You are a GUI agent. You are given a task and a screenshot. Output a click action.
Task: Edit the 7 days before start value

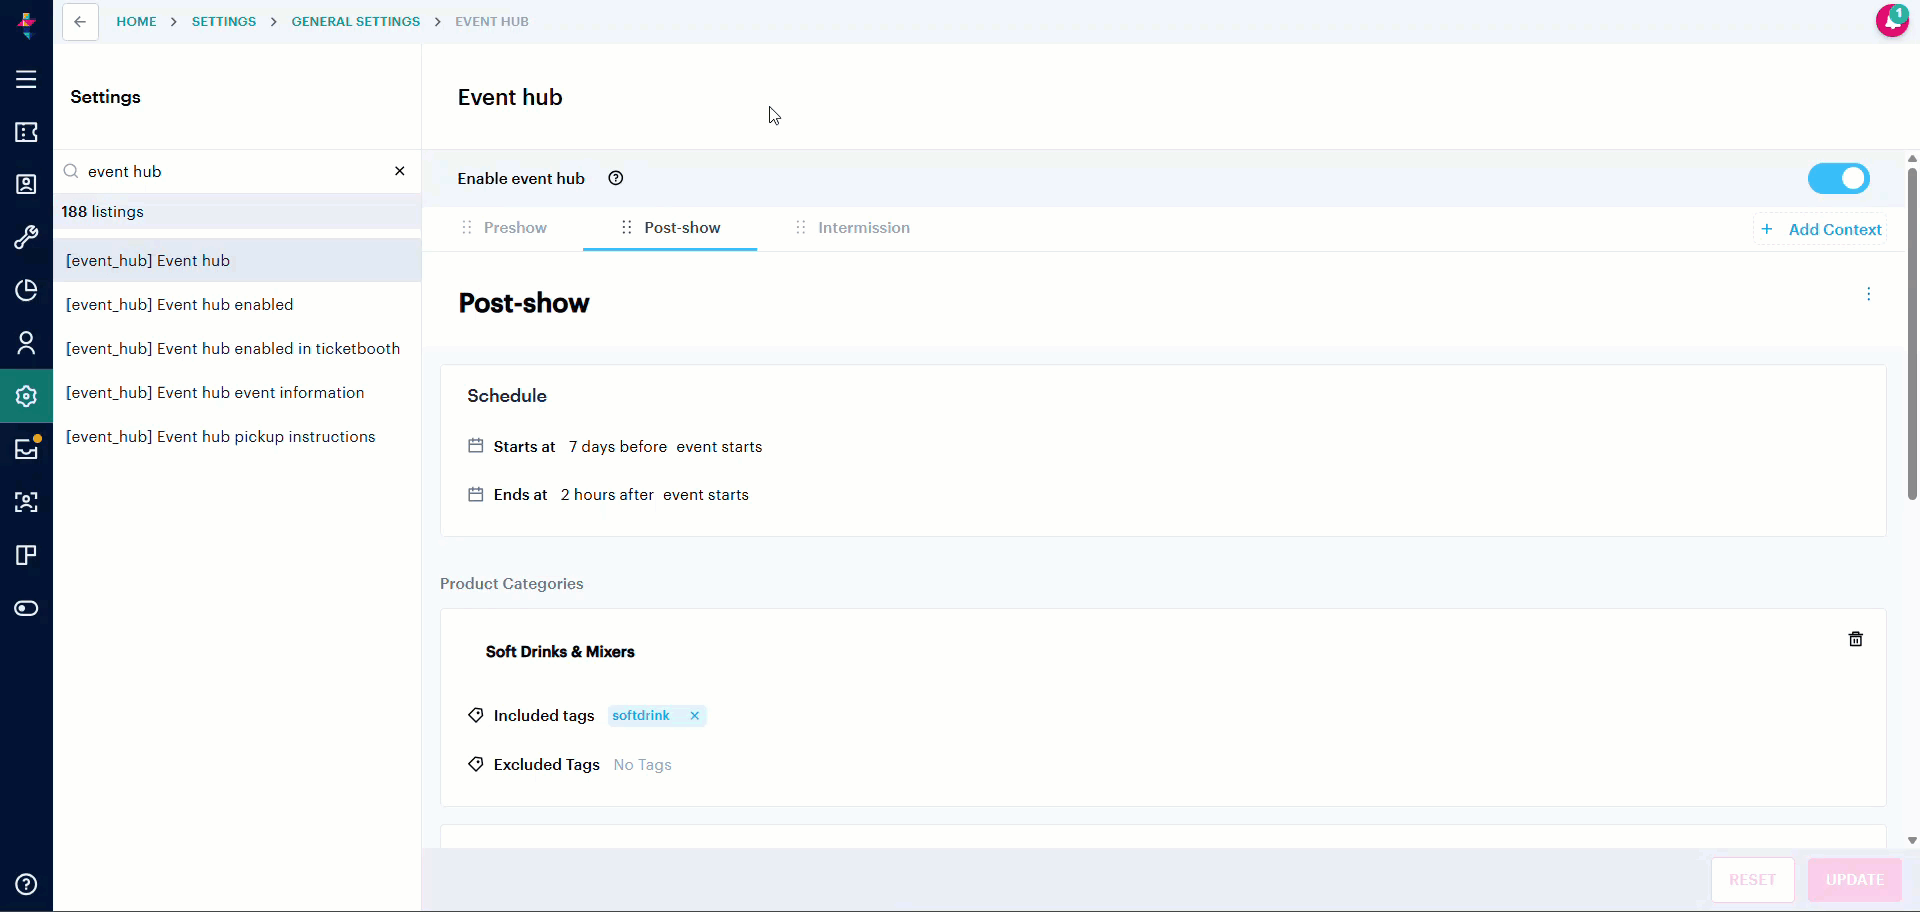(x=618, y=447)
